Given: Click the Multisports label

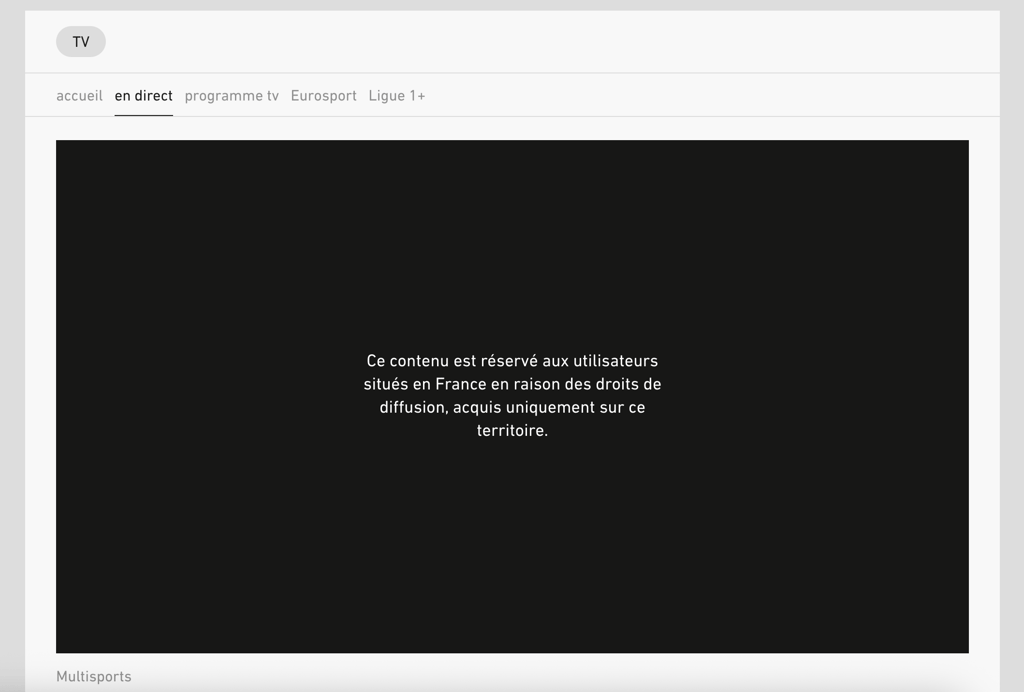Looking at the screenshot, I should 94,676.
